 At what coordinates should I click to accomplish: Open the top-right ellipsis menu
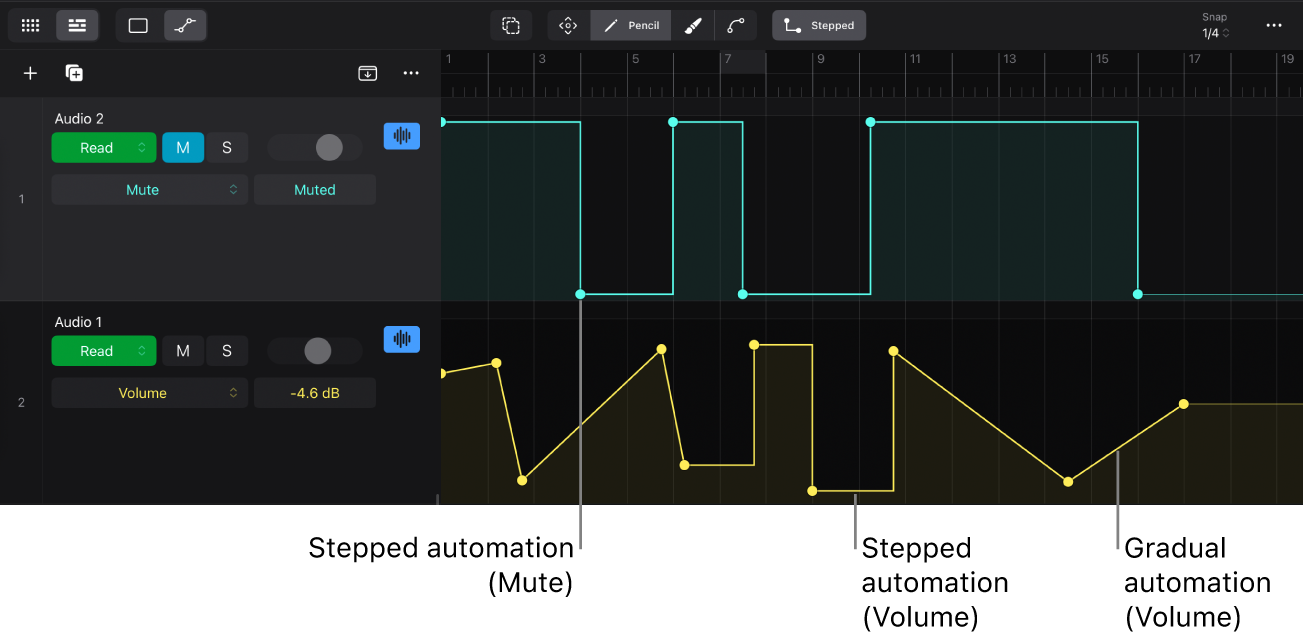(1274, 25)
